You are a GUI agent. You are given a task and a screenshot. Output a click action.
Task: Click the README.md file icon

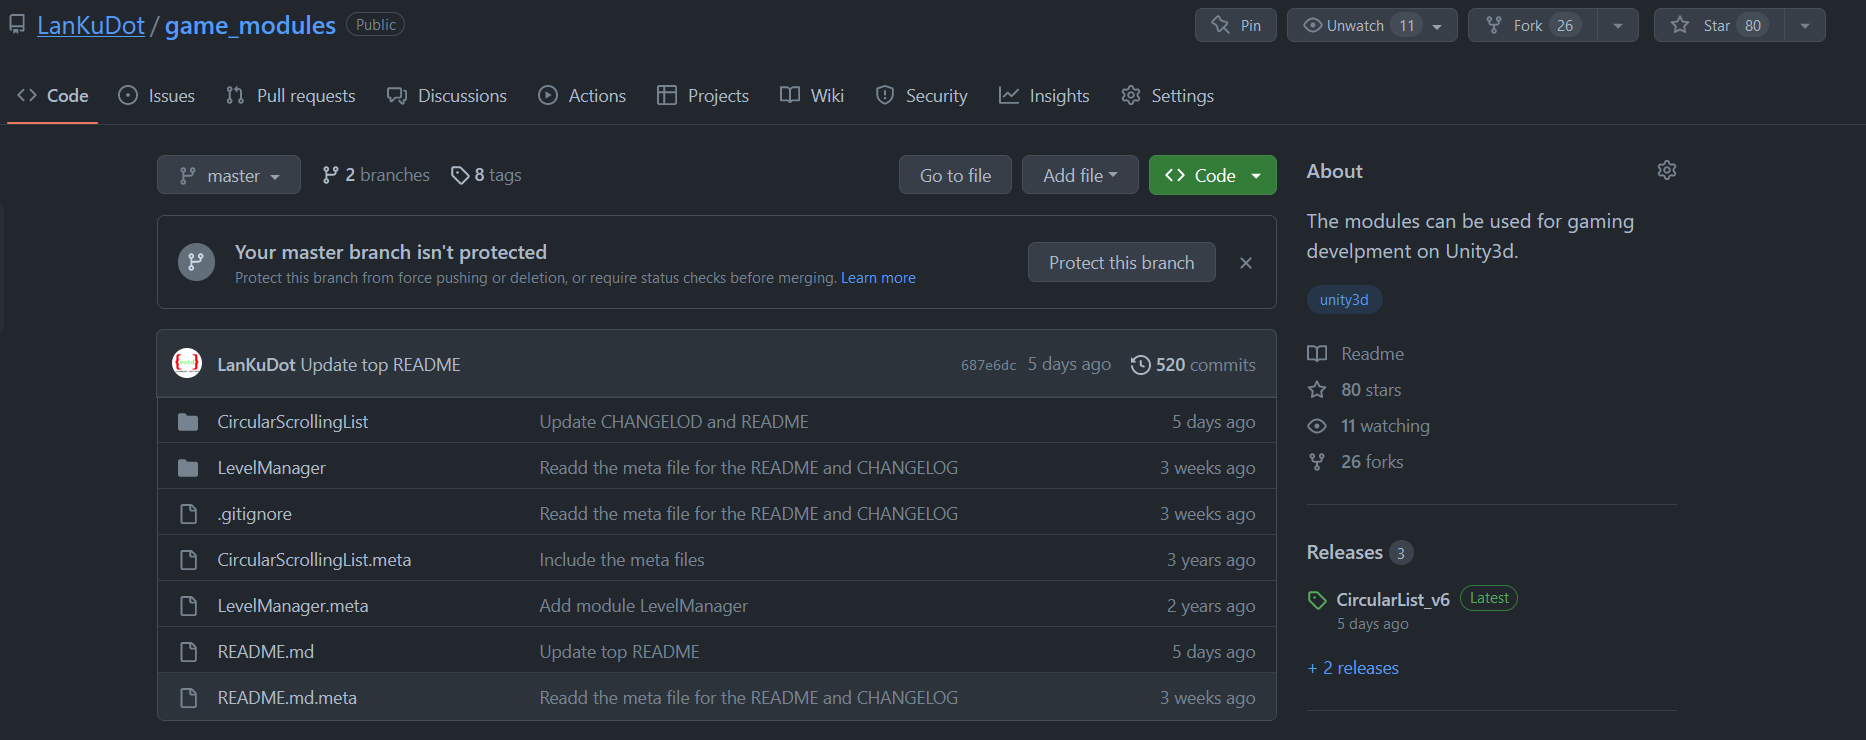(x=188, y=652)
